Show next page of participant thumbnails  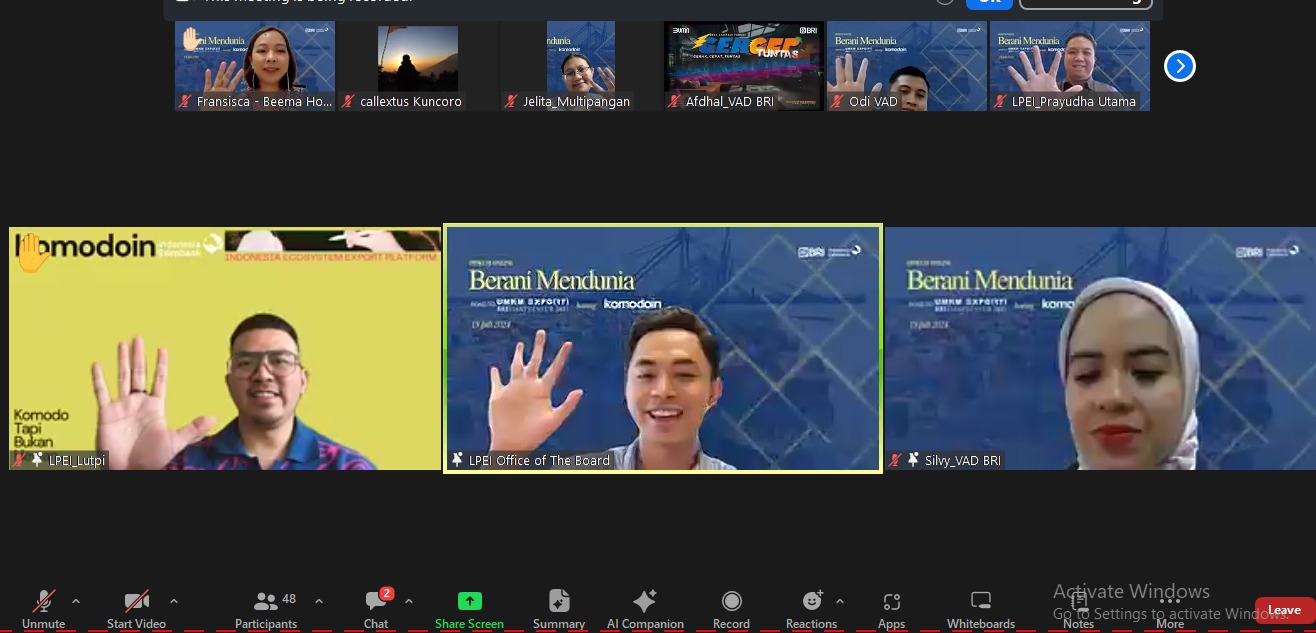point(1180,66)
